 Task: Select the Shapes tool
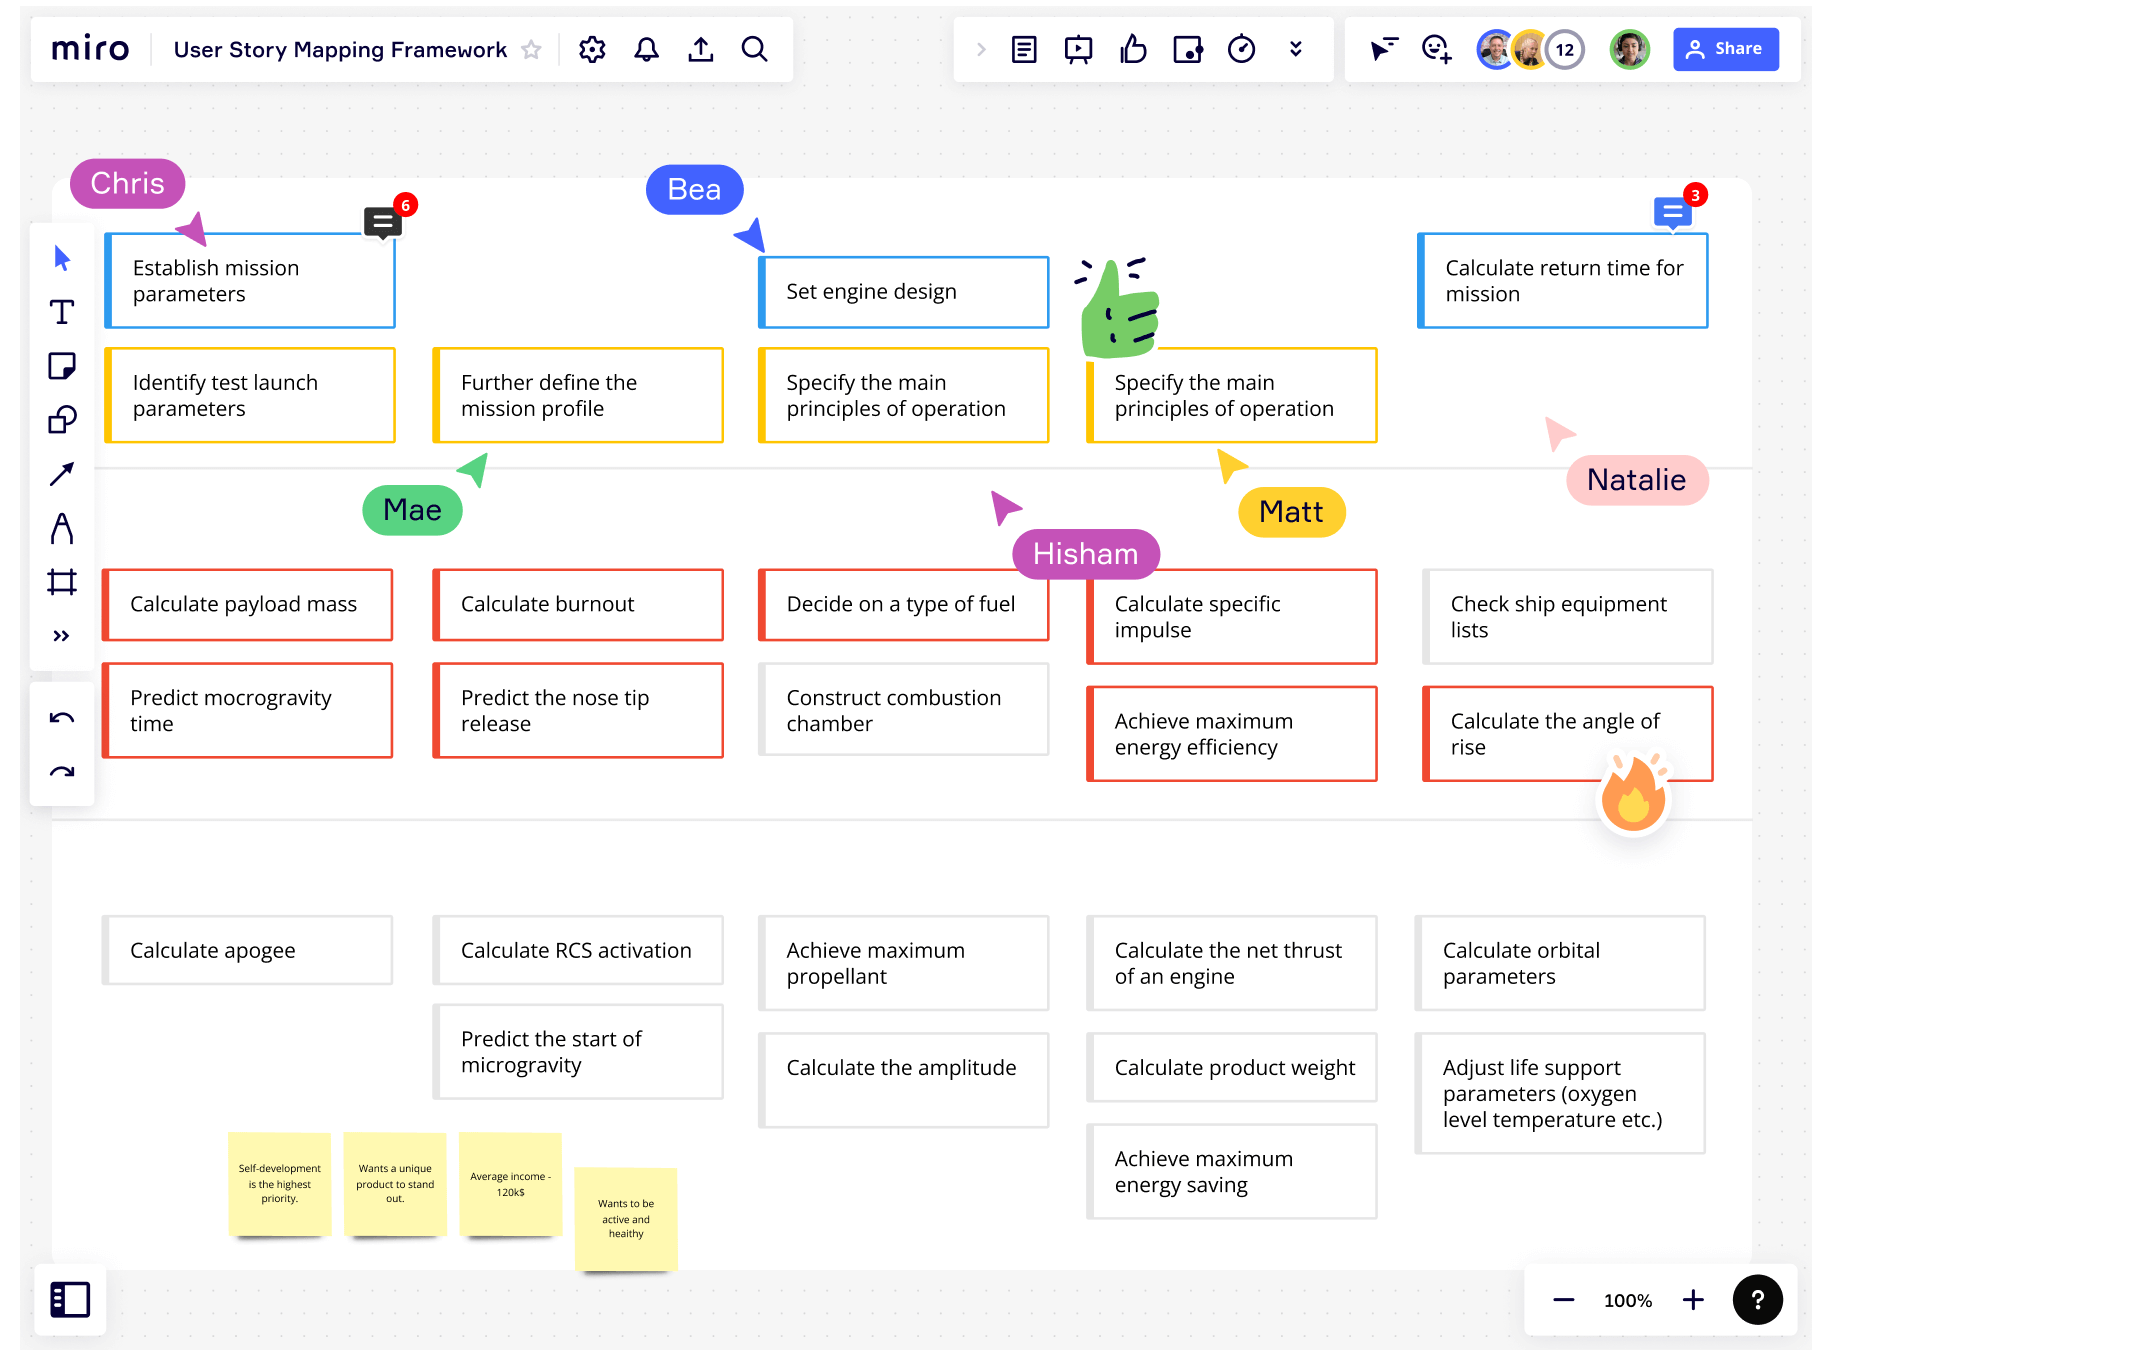(62, 420)
